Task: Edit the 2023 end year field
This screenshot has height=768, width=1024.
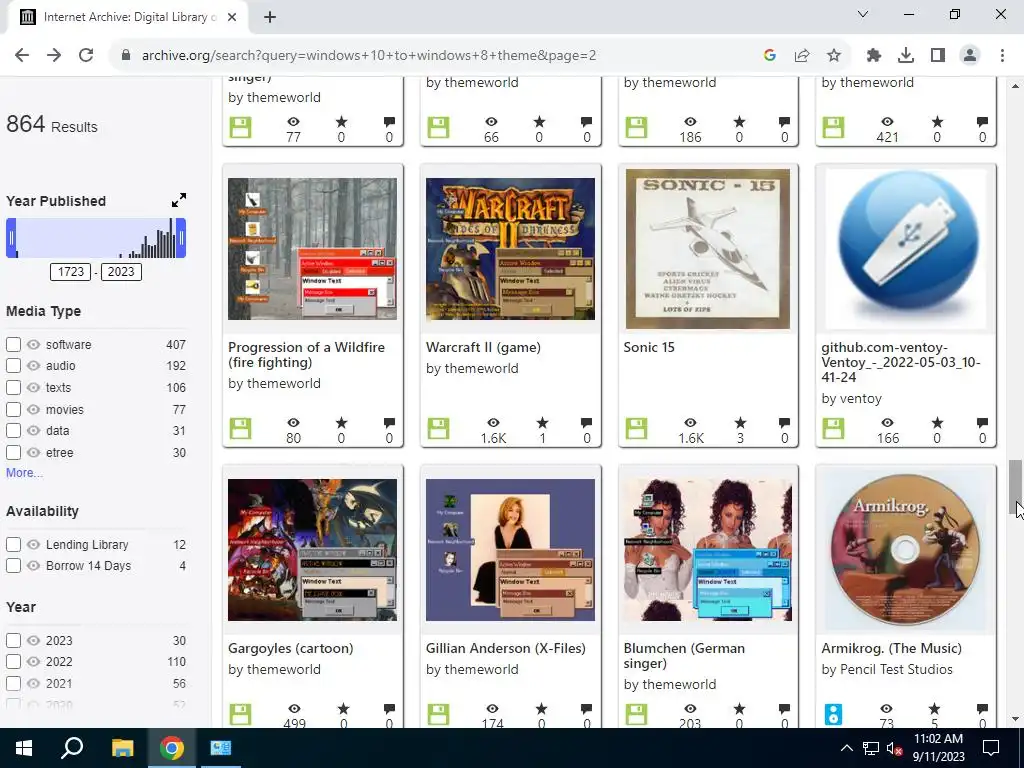Action: pyautogui.click(x=121, y=272)
